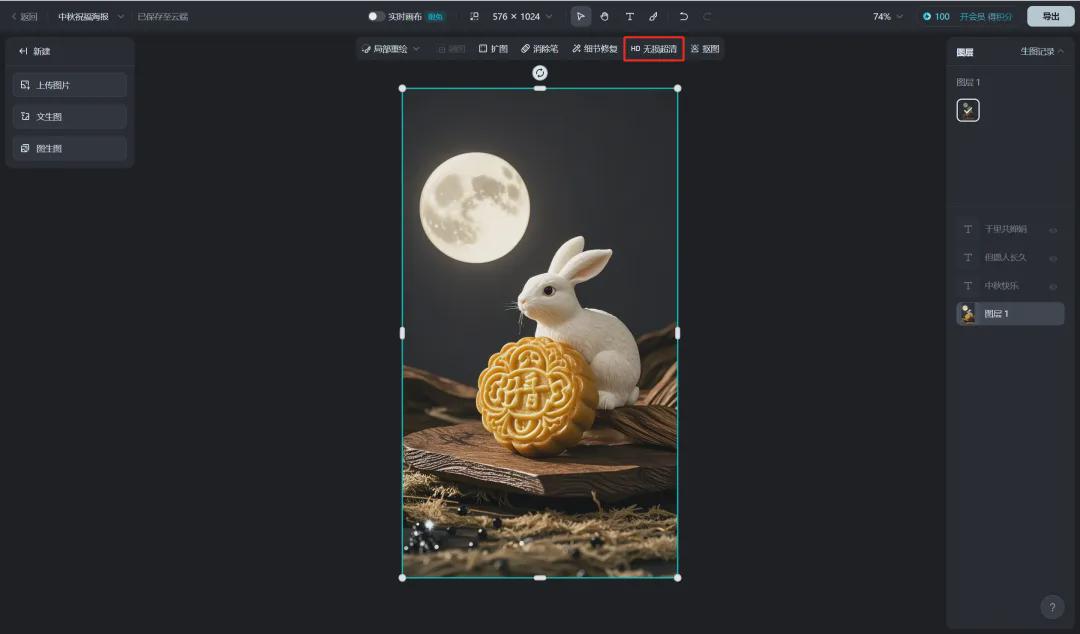1080x634 pixels.
Task: Select the Text tool in the top bar
Action: pyautogui.click(x=630, y=16)
